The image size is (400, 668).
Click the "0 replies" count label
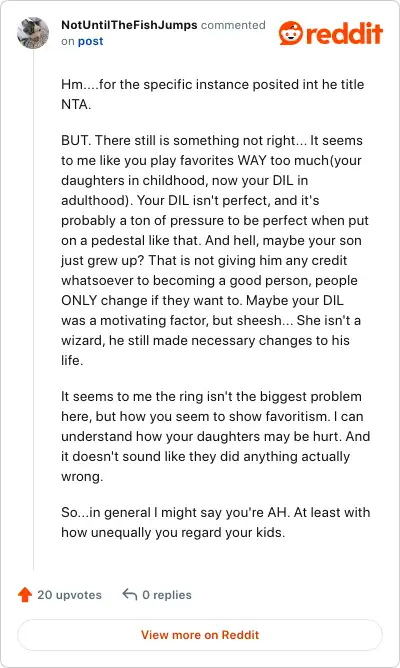[167, 595]
